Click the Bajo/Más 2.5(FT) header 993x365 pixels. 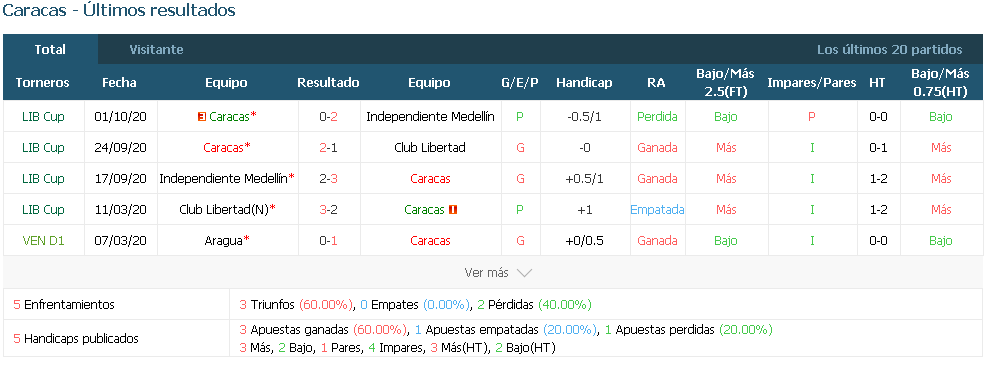[x=726, y=82]
